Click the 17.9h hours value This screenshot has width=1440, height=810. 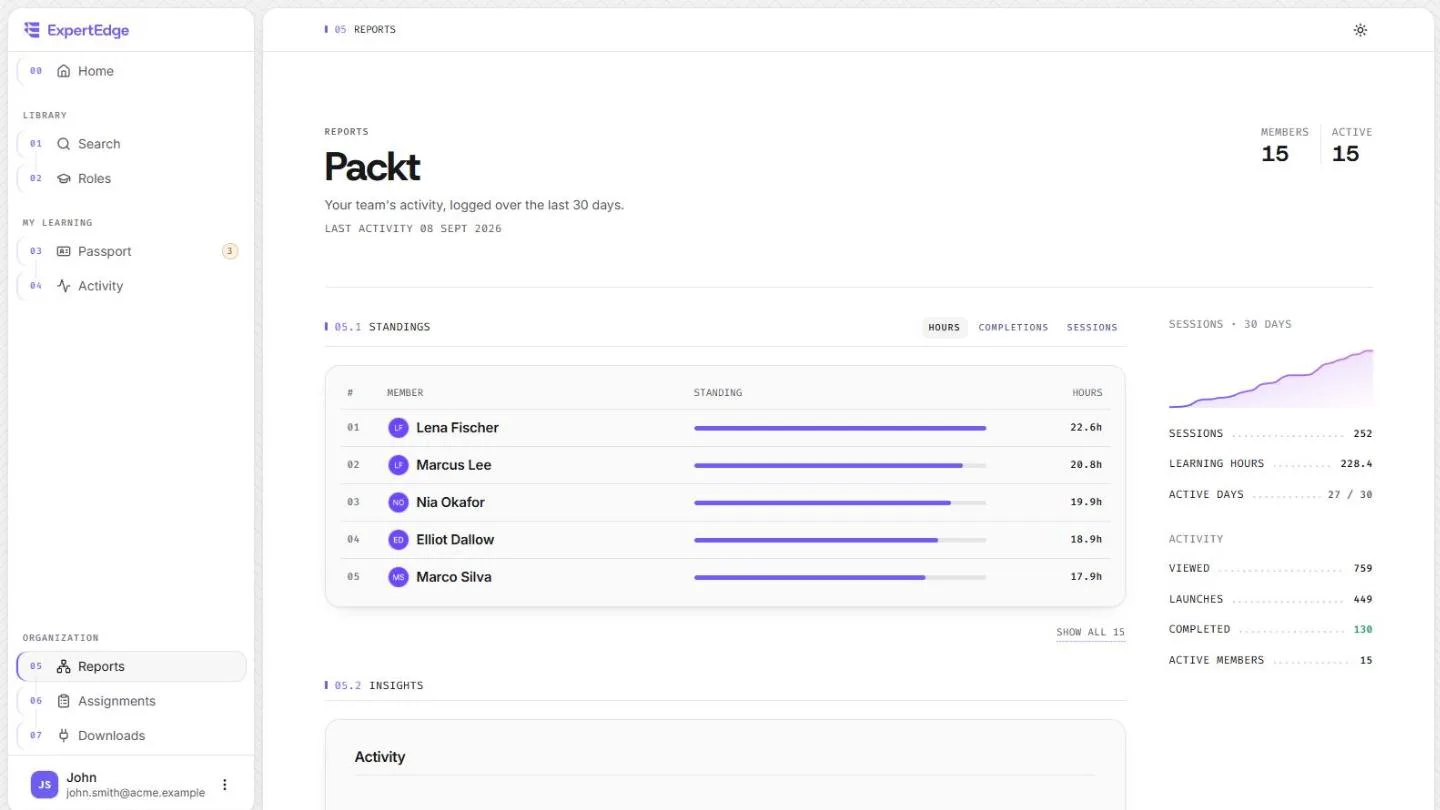(1086, 577)
